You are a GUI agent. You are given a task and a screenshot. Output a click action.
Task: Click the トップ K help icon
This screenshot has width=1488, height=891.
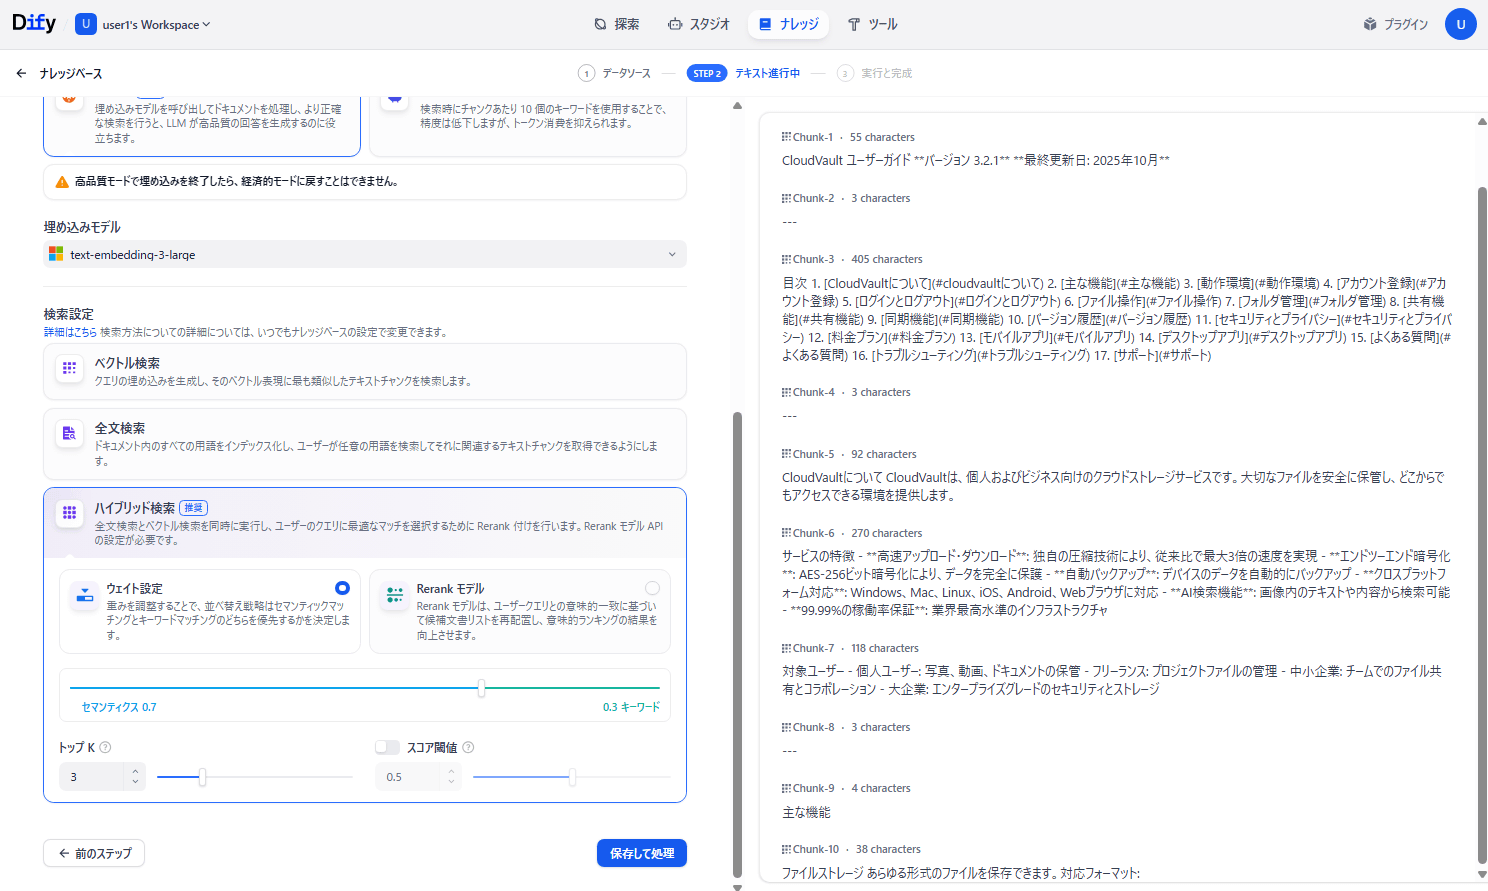pyautogui.click(x=105, y=747)
